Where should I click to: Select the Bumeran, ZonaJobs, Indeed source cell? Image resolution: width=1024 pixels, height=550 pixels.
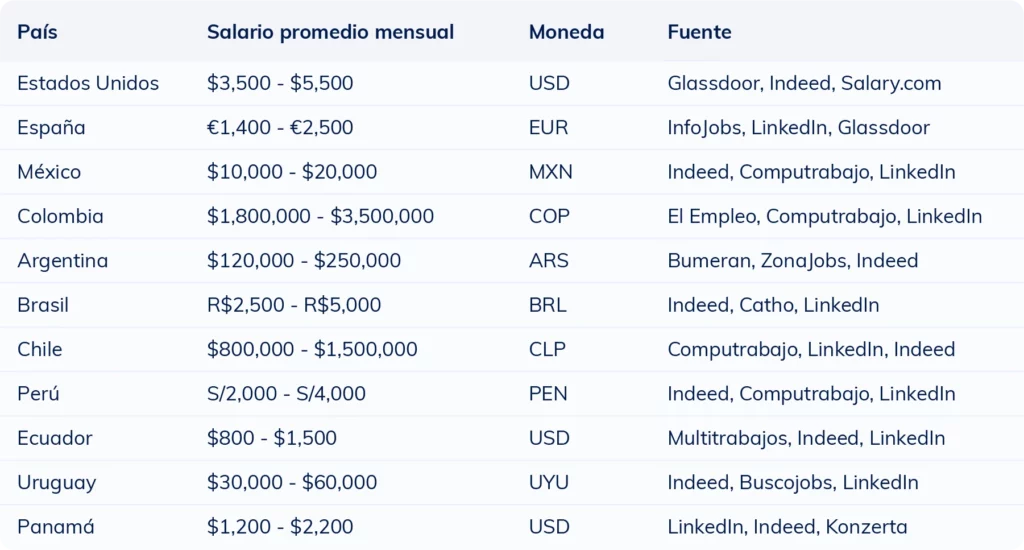point(792,261)
